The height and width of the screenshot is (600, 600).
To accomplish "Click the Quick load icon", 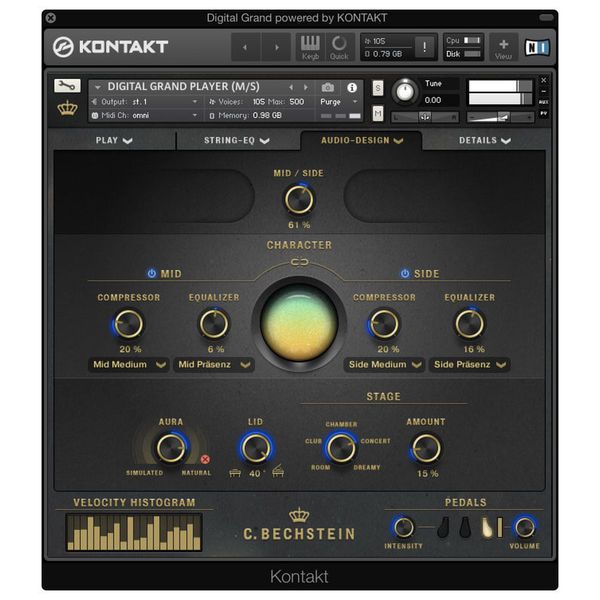I will (339, 46).
